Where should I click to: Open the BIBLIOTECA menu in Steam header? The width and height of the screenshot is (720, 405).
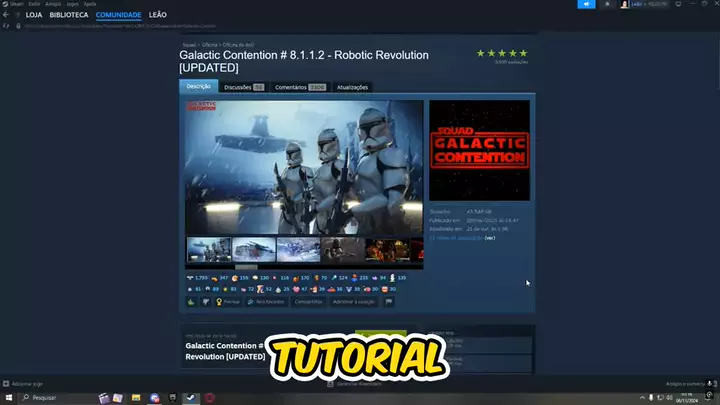[x=70, y=15]
